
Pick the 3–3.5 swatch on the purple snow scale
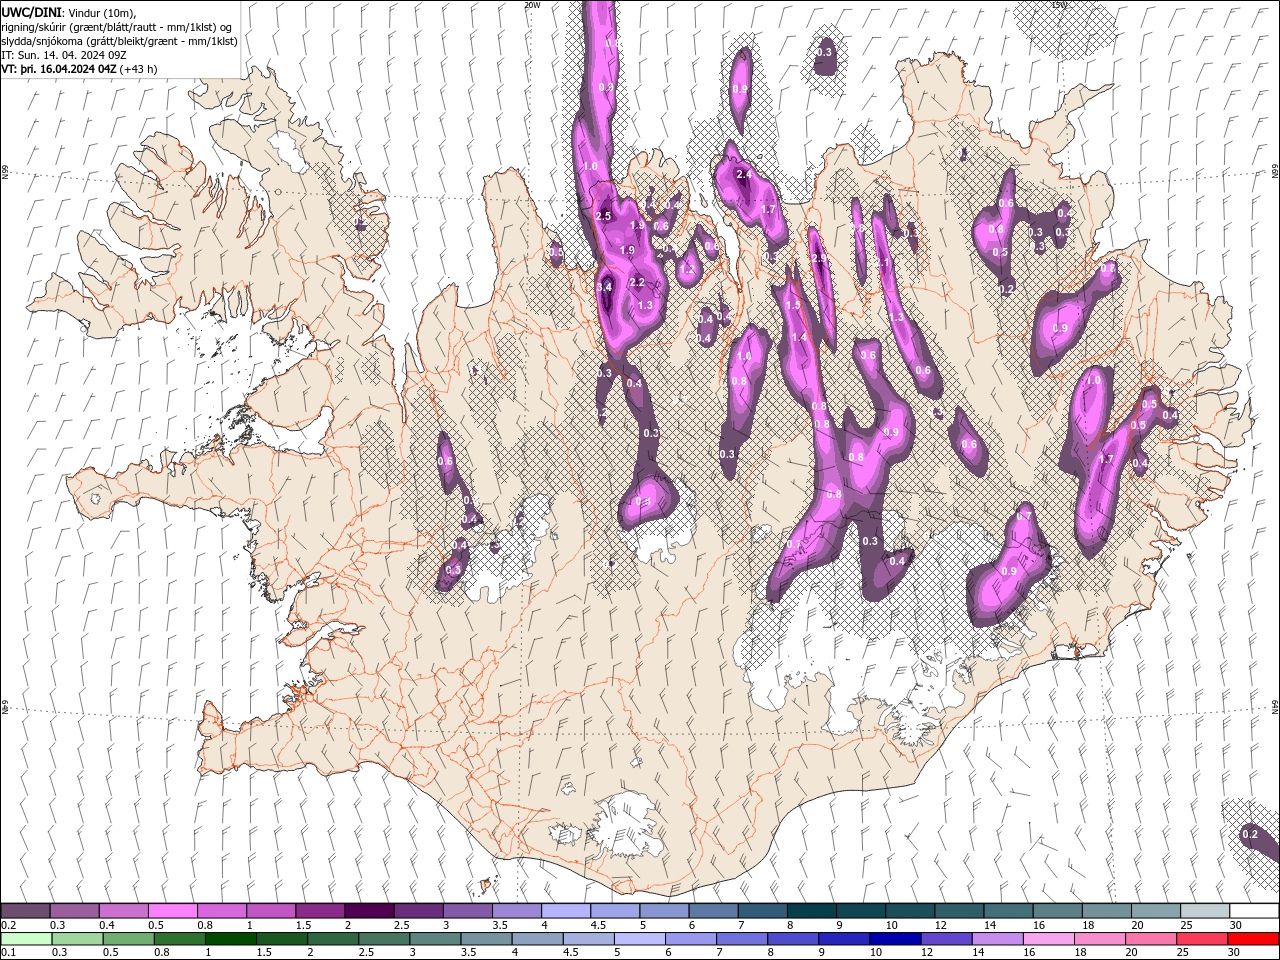(x=468, y=911)
